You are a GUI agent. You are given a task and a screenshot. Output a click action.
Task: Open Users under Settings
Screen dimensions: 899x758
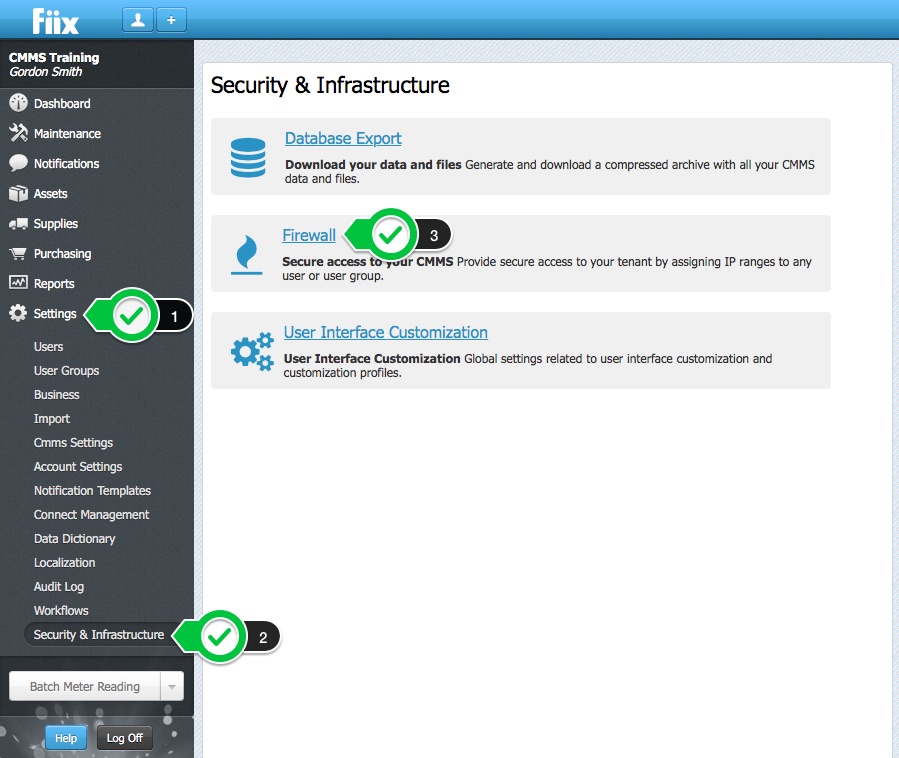click(x=48, y=347)
